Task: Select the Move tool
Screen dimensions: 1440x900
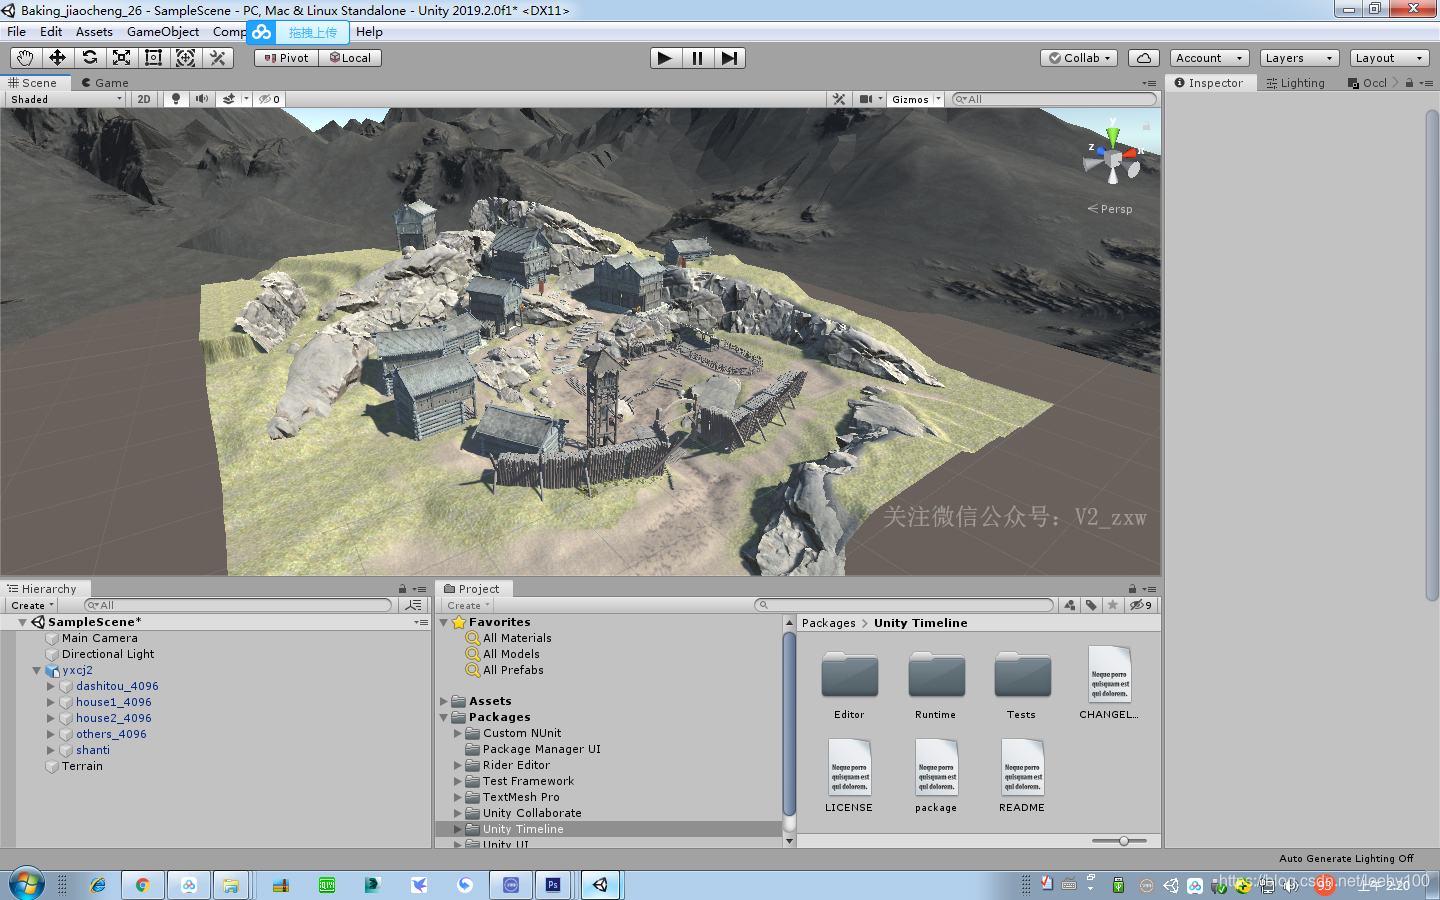Action: [57, 58]
